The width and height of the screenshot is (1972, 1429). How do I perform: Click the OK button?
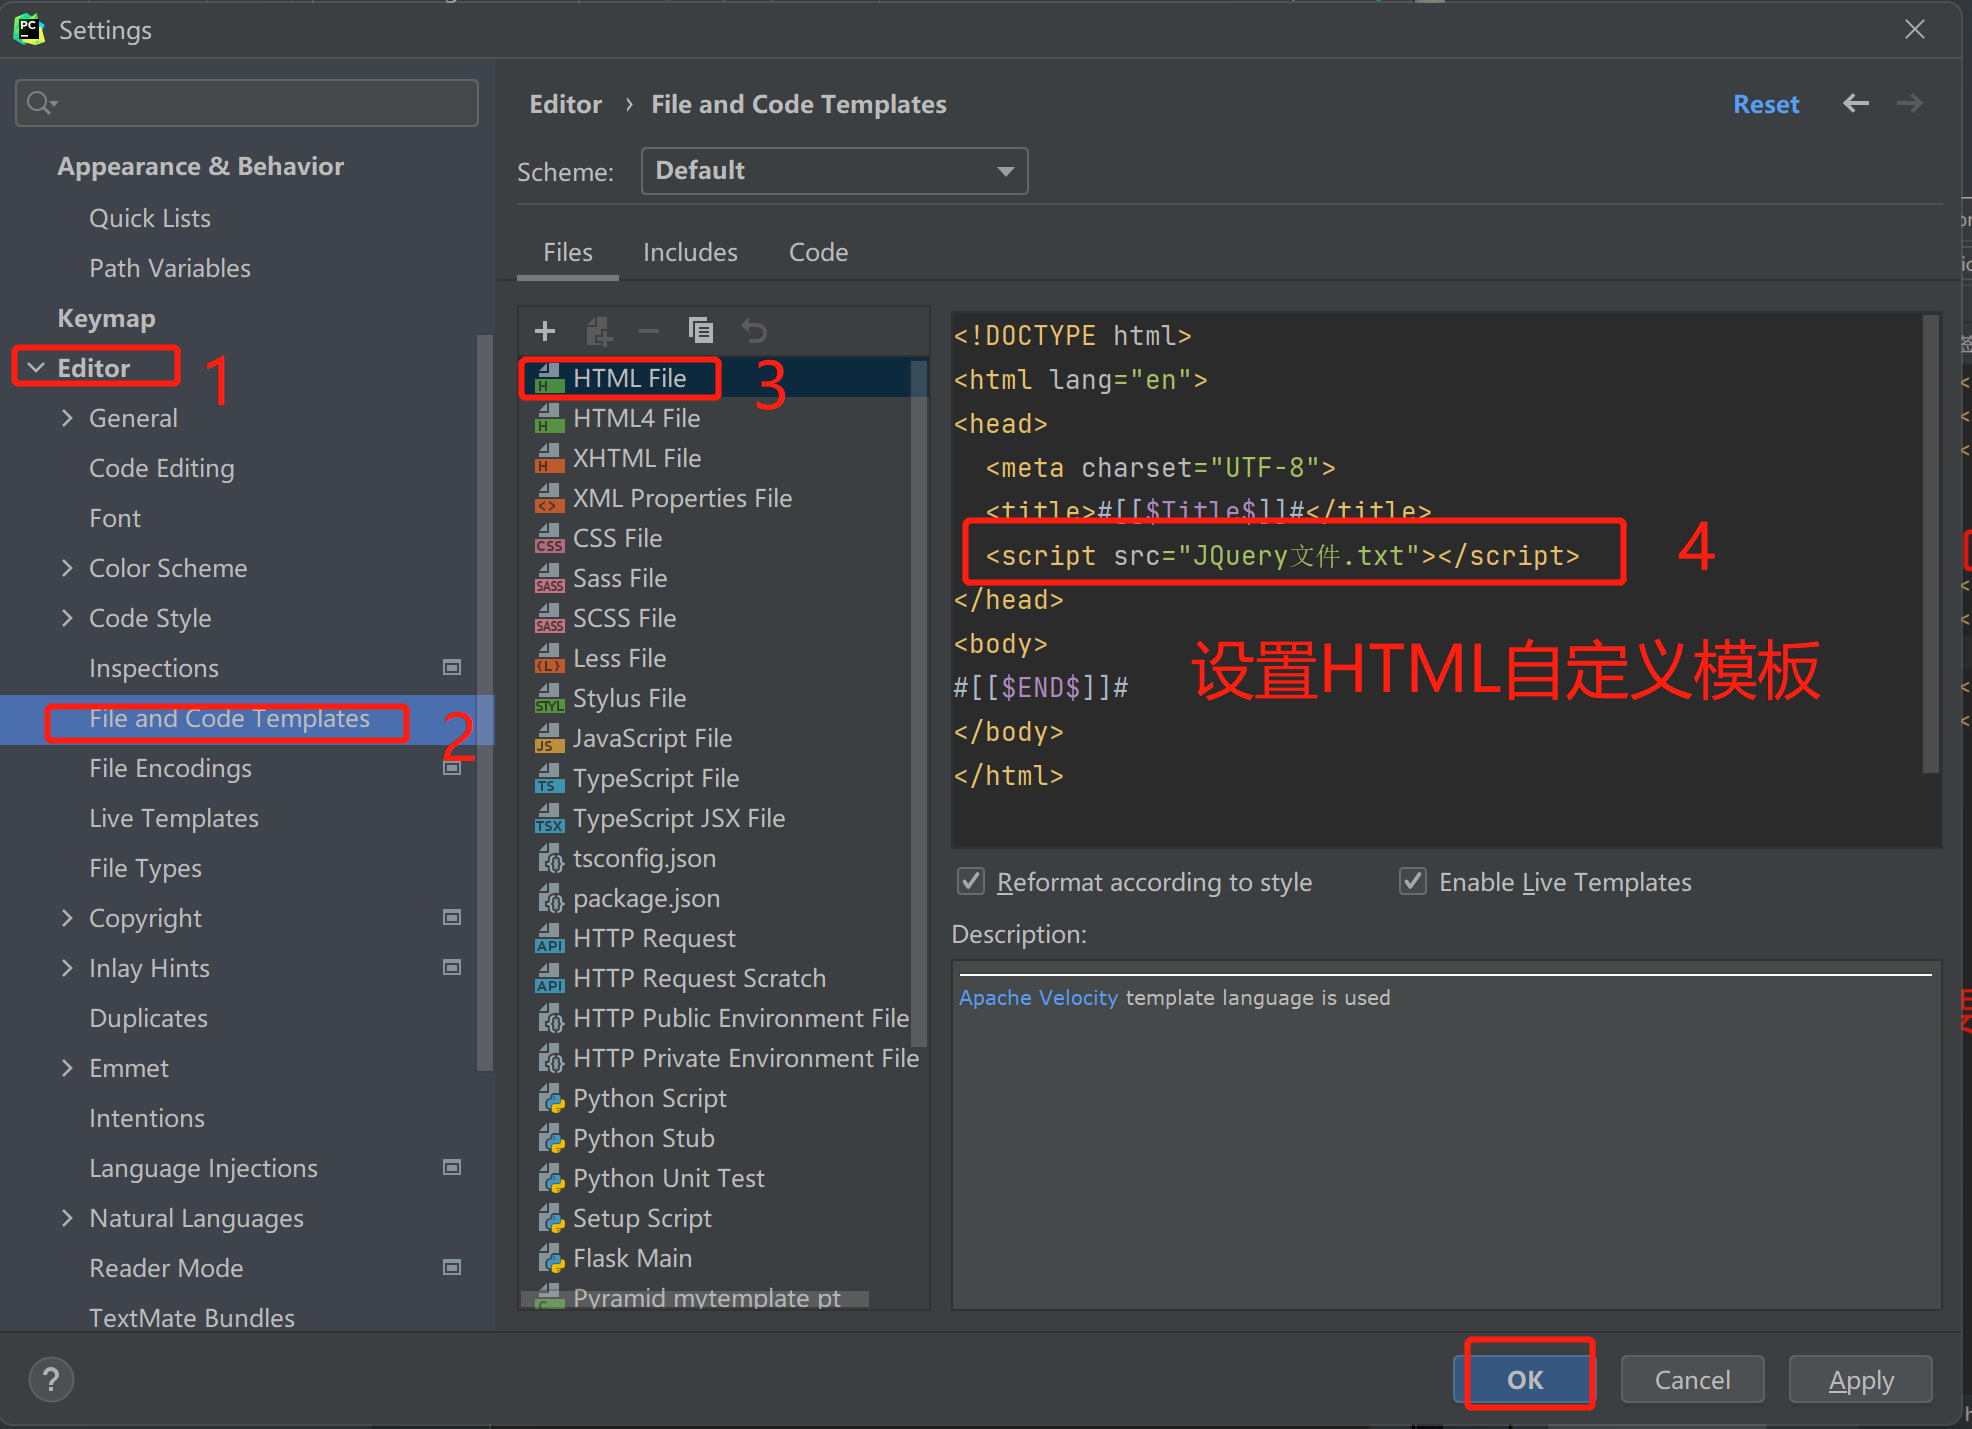1525,1380
